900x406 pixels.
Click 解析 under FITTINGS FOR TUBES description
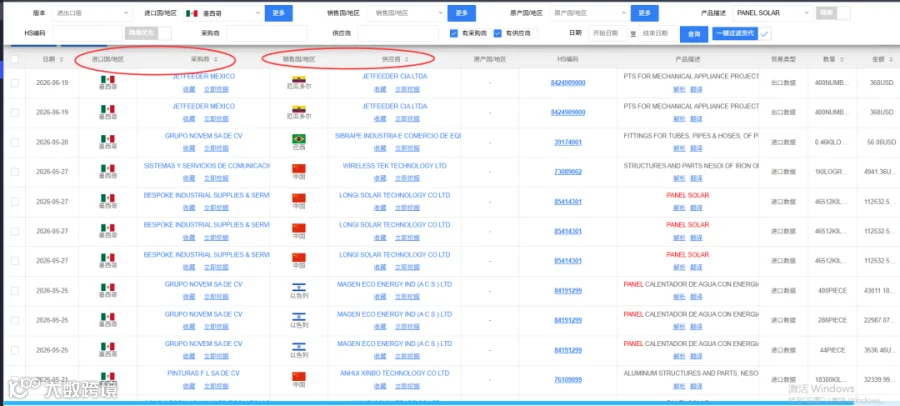pos(679,148)
